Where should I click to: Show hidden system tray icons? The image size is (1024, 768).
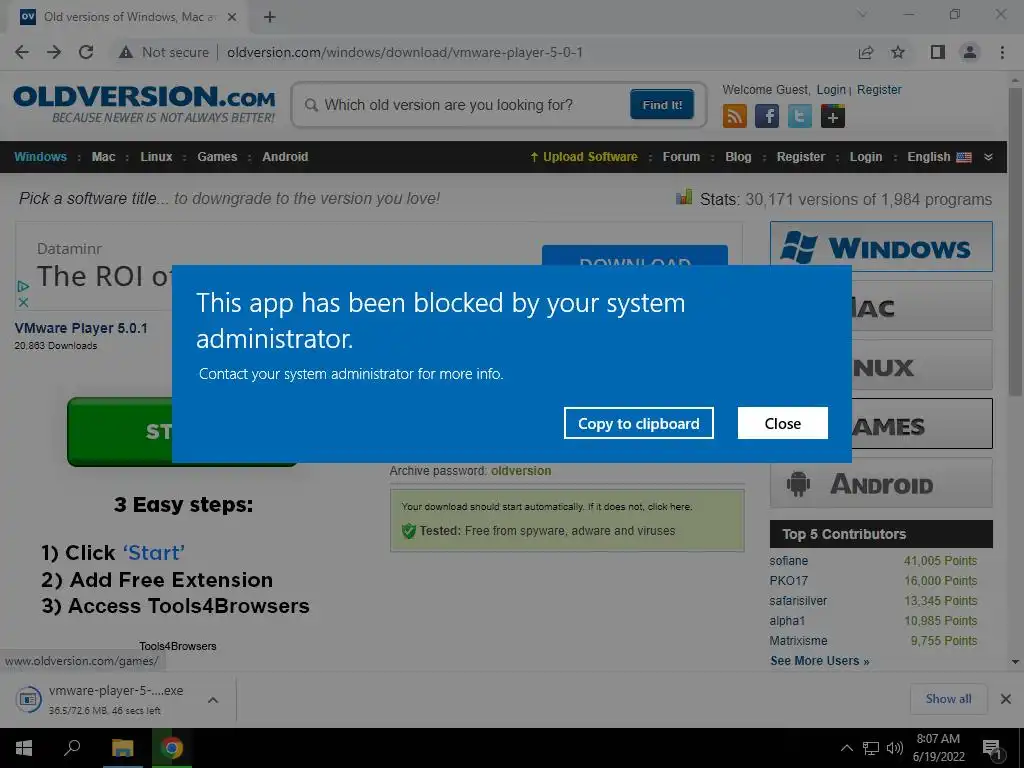[x=846, y=748]
